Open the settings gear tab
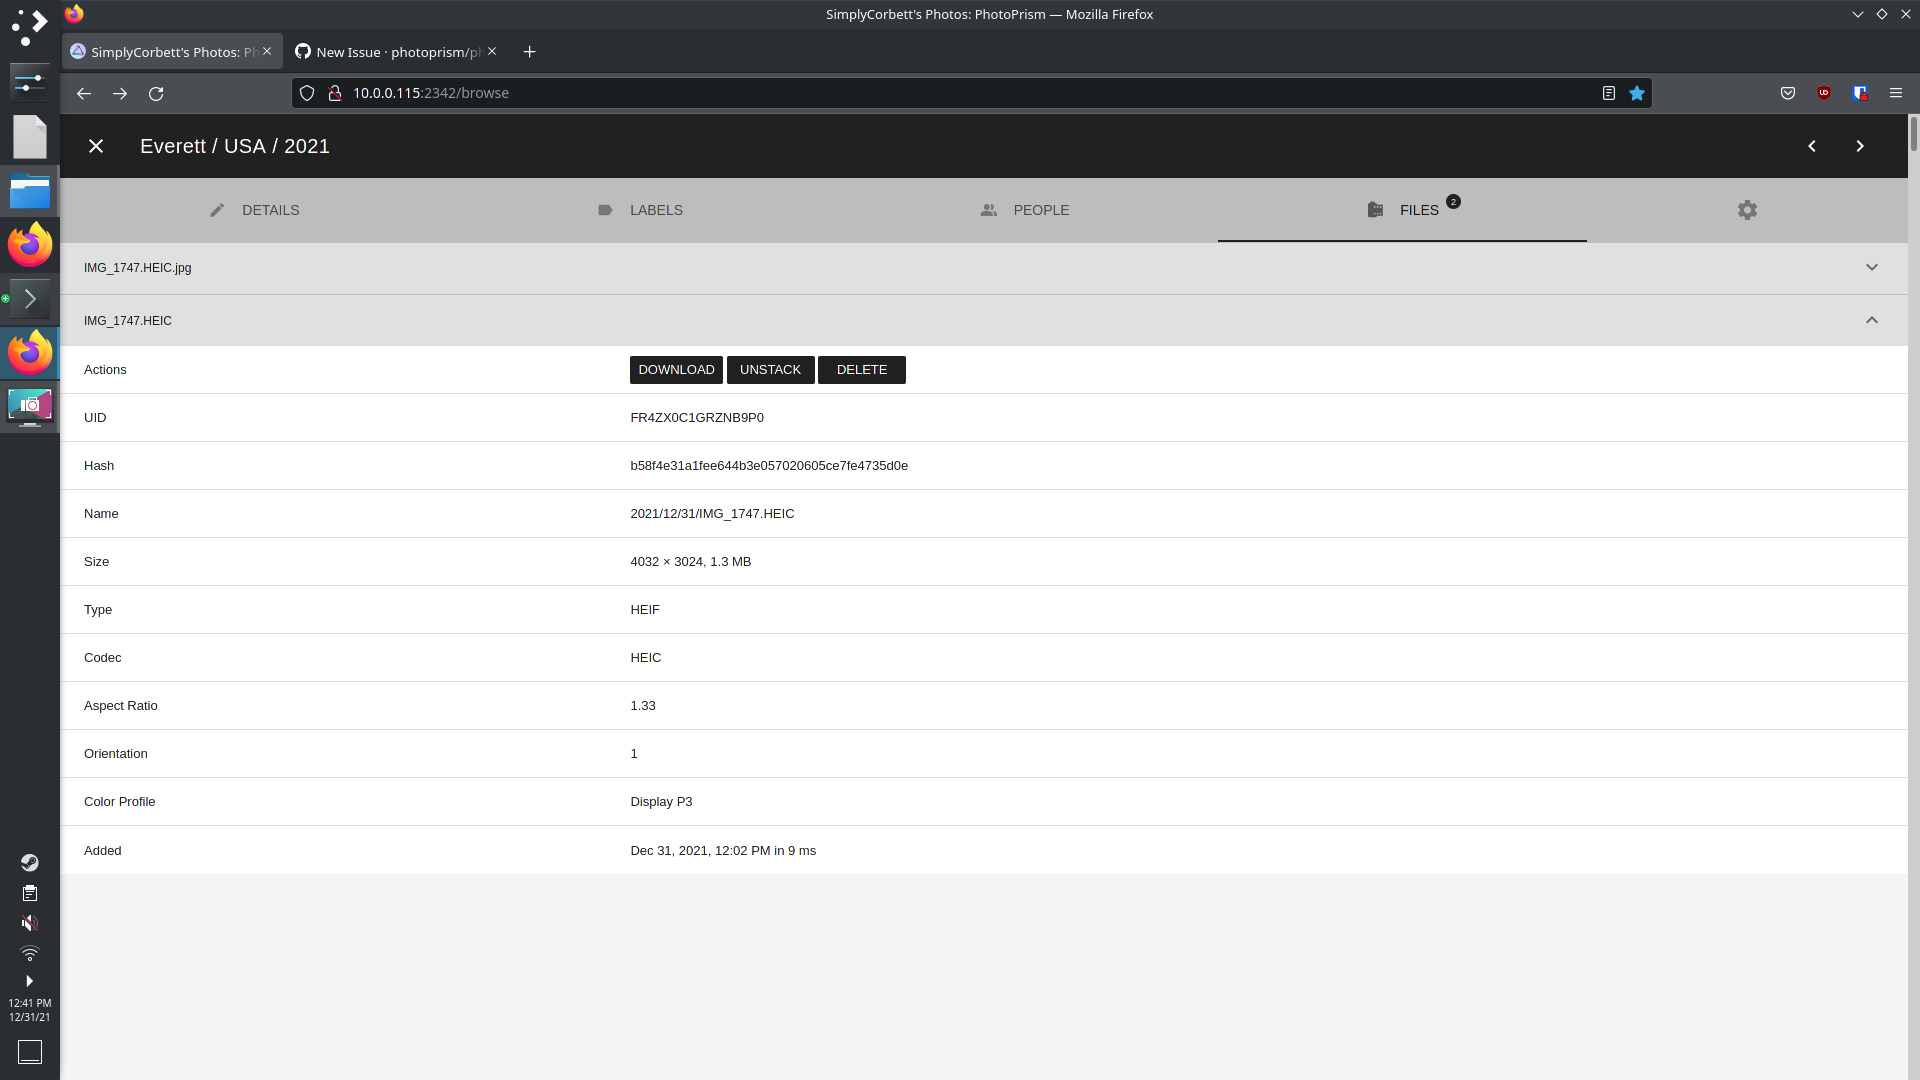 click(1747, 210)
